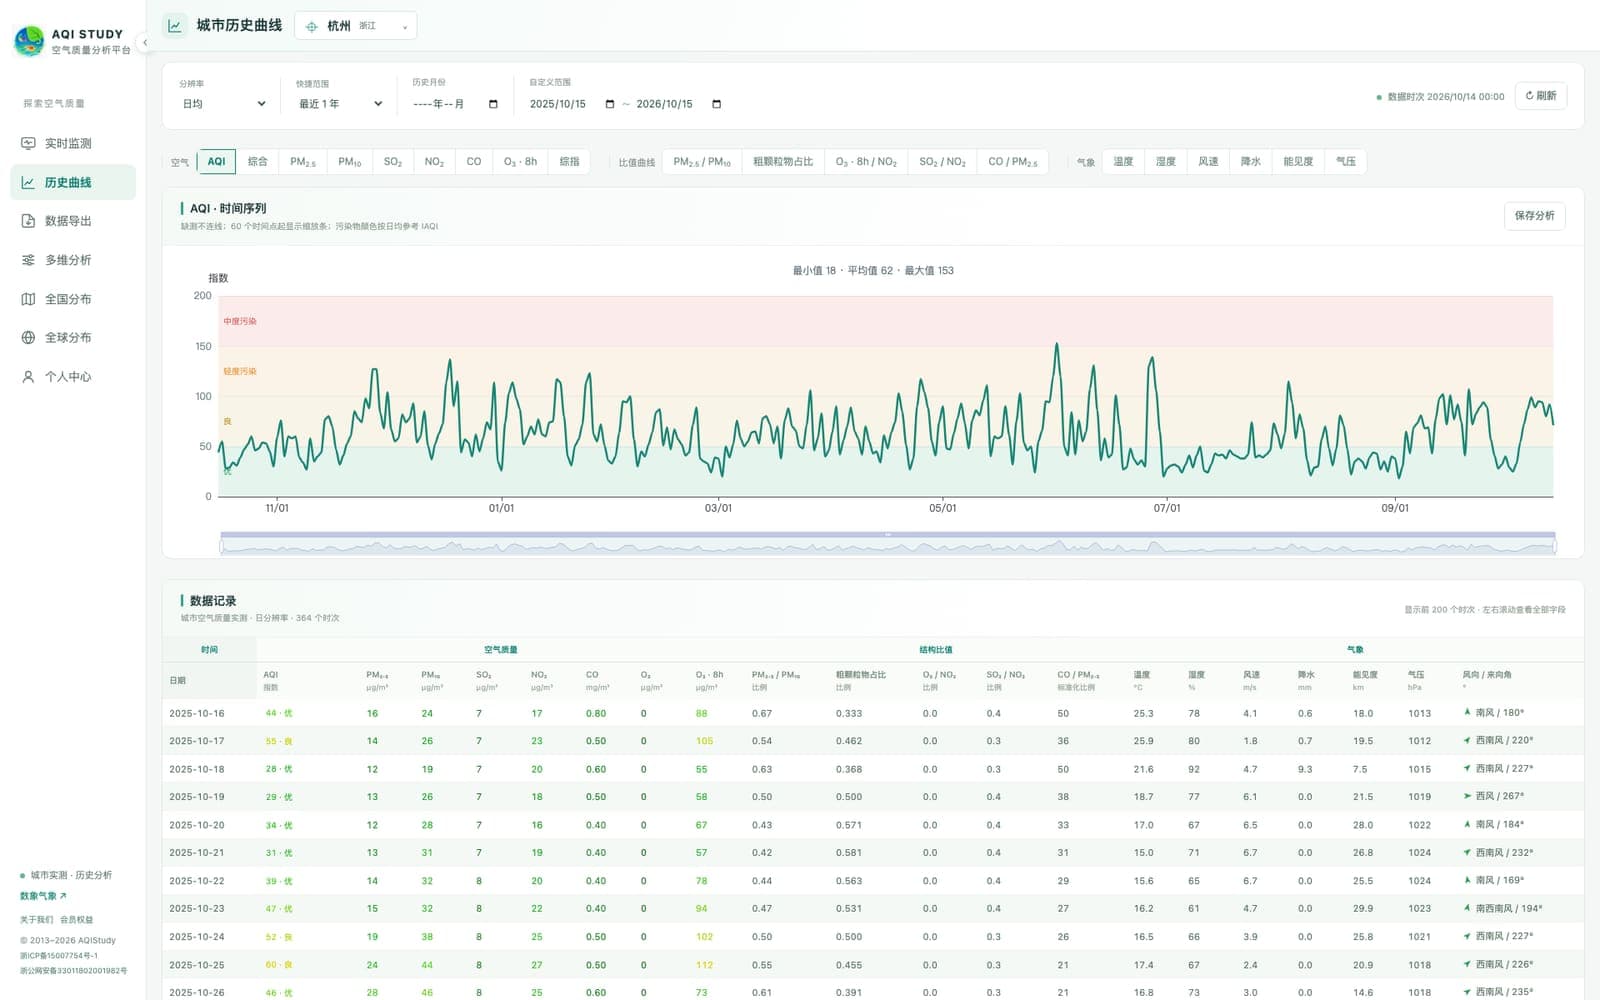Grab the left handle of chart range slider
Viewport: 1600px width, 1000px height.
pos(221,546)
